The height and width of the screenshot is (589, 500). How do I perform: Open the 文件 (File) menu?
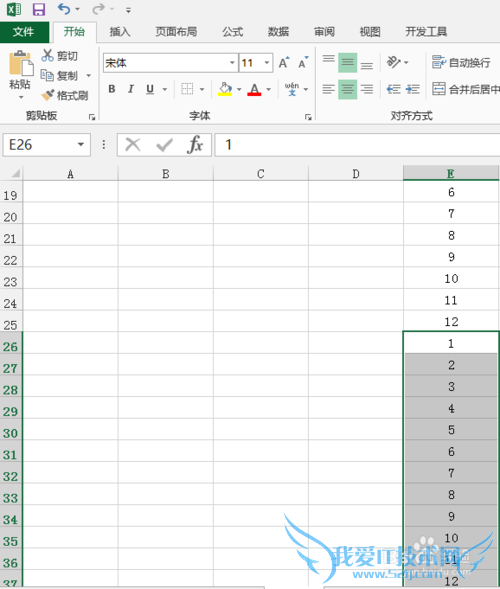(x=24, y=32)
